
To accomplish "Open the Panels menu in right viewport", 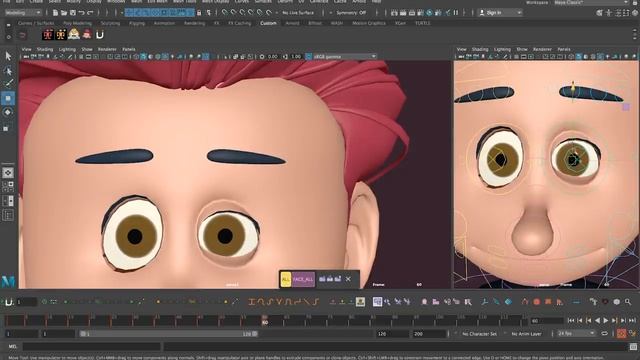I will (x=564, y=49).
